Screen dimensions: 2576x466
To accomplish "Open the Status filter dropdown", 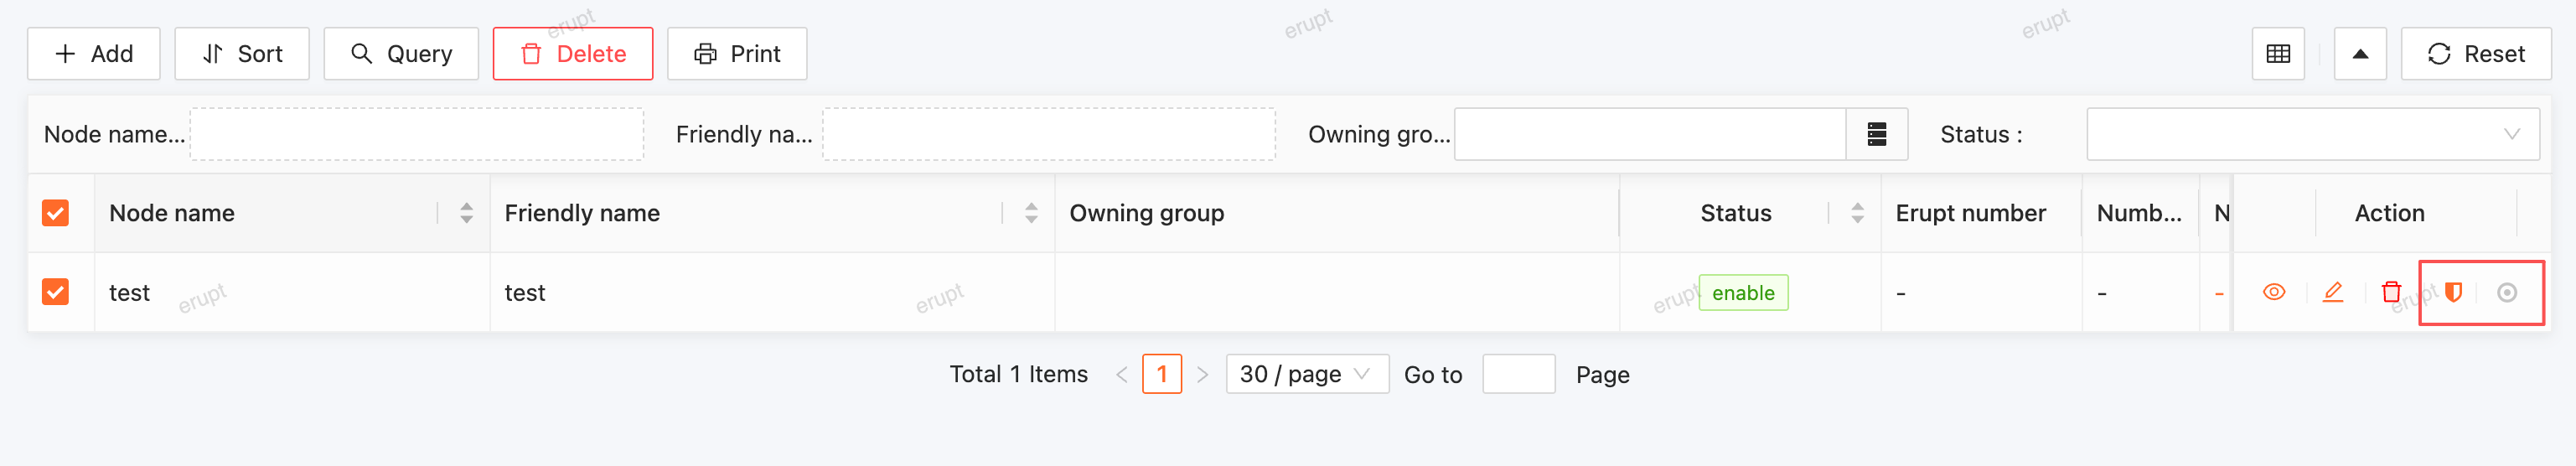I will click(x=2312, y=134).
